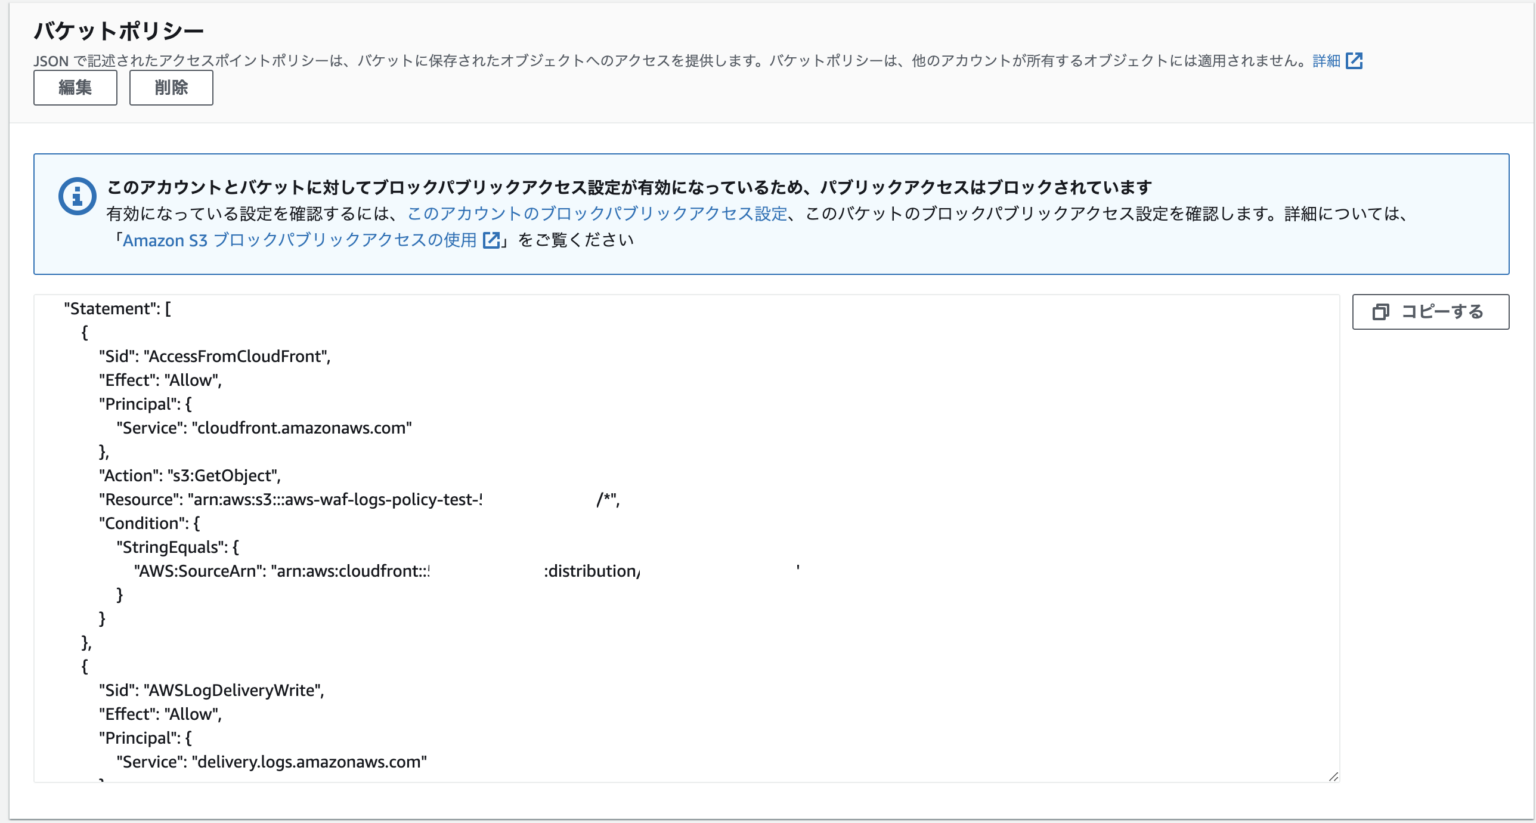1536x823 pixels.
Task: Open the 詳細 link
Action: click(x=1327, y=60)
